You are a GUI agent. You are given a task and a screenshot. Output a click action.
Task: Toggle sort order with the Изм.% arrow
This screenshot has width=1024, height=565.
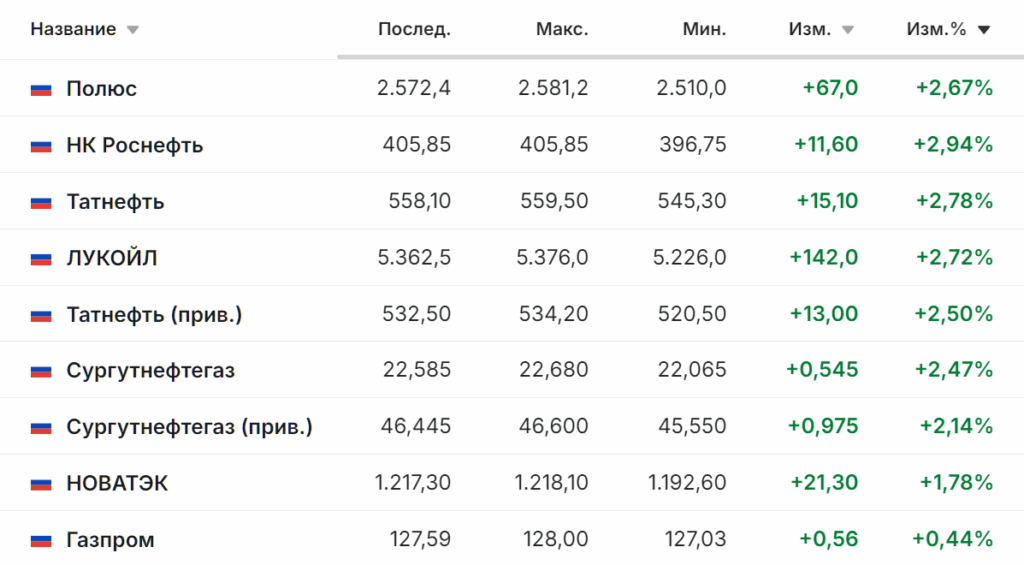click(984, 30)
